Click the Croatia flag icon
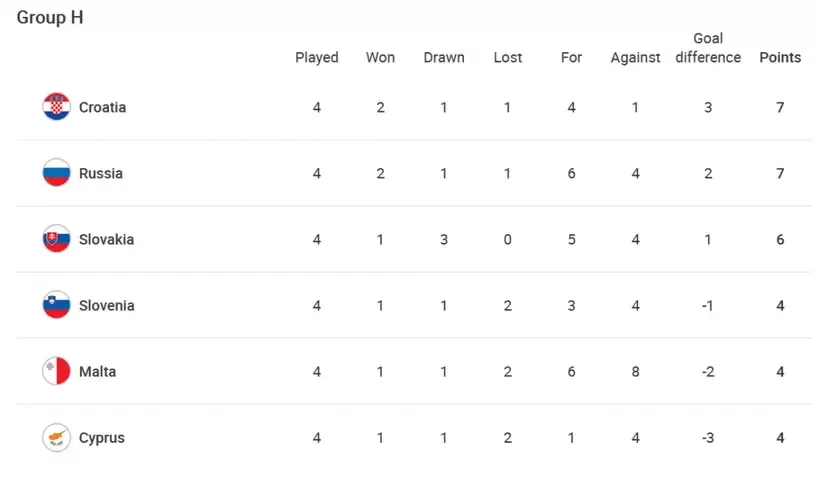 coord(56,107)
